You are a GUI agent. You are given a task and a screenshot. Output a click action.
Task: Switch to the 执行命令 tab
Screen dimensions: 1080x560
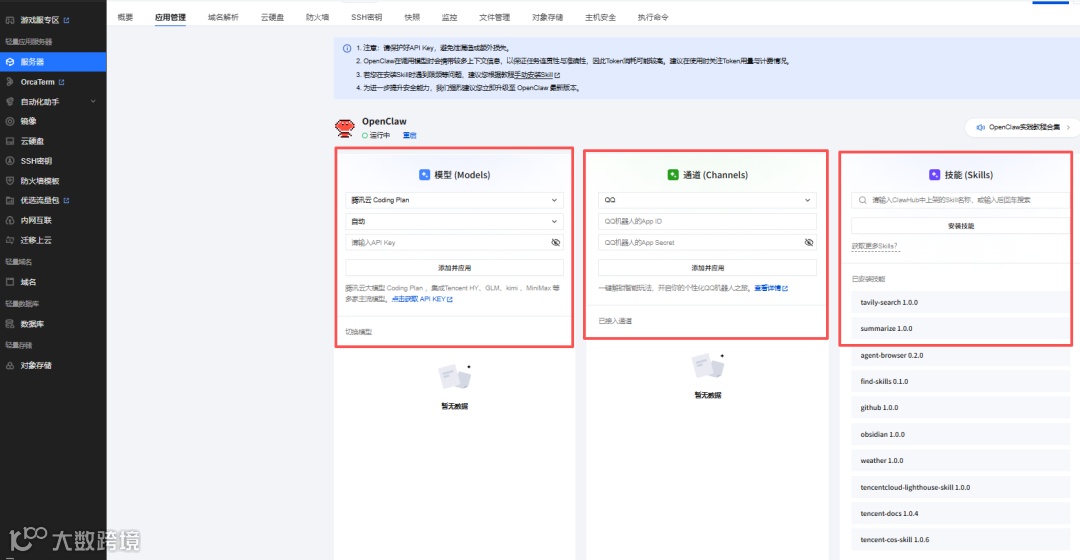653,17
